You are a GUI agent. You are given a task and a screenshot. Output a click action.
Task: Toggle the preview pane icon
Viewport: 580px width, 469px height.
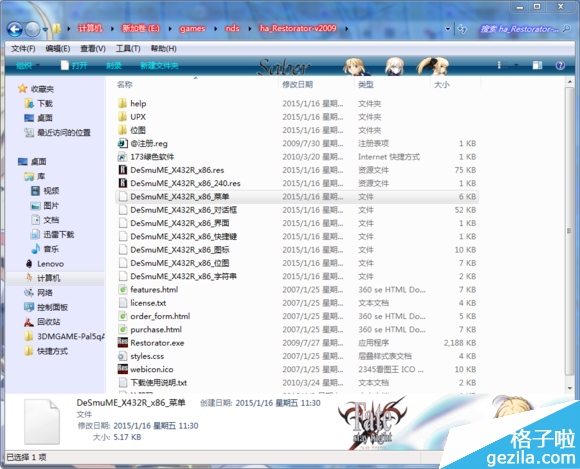[537, 65]
